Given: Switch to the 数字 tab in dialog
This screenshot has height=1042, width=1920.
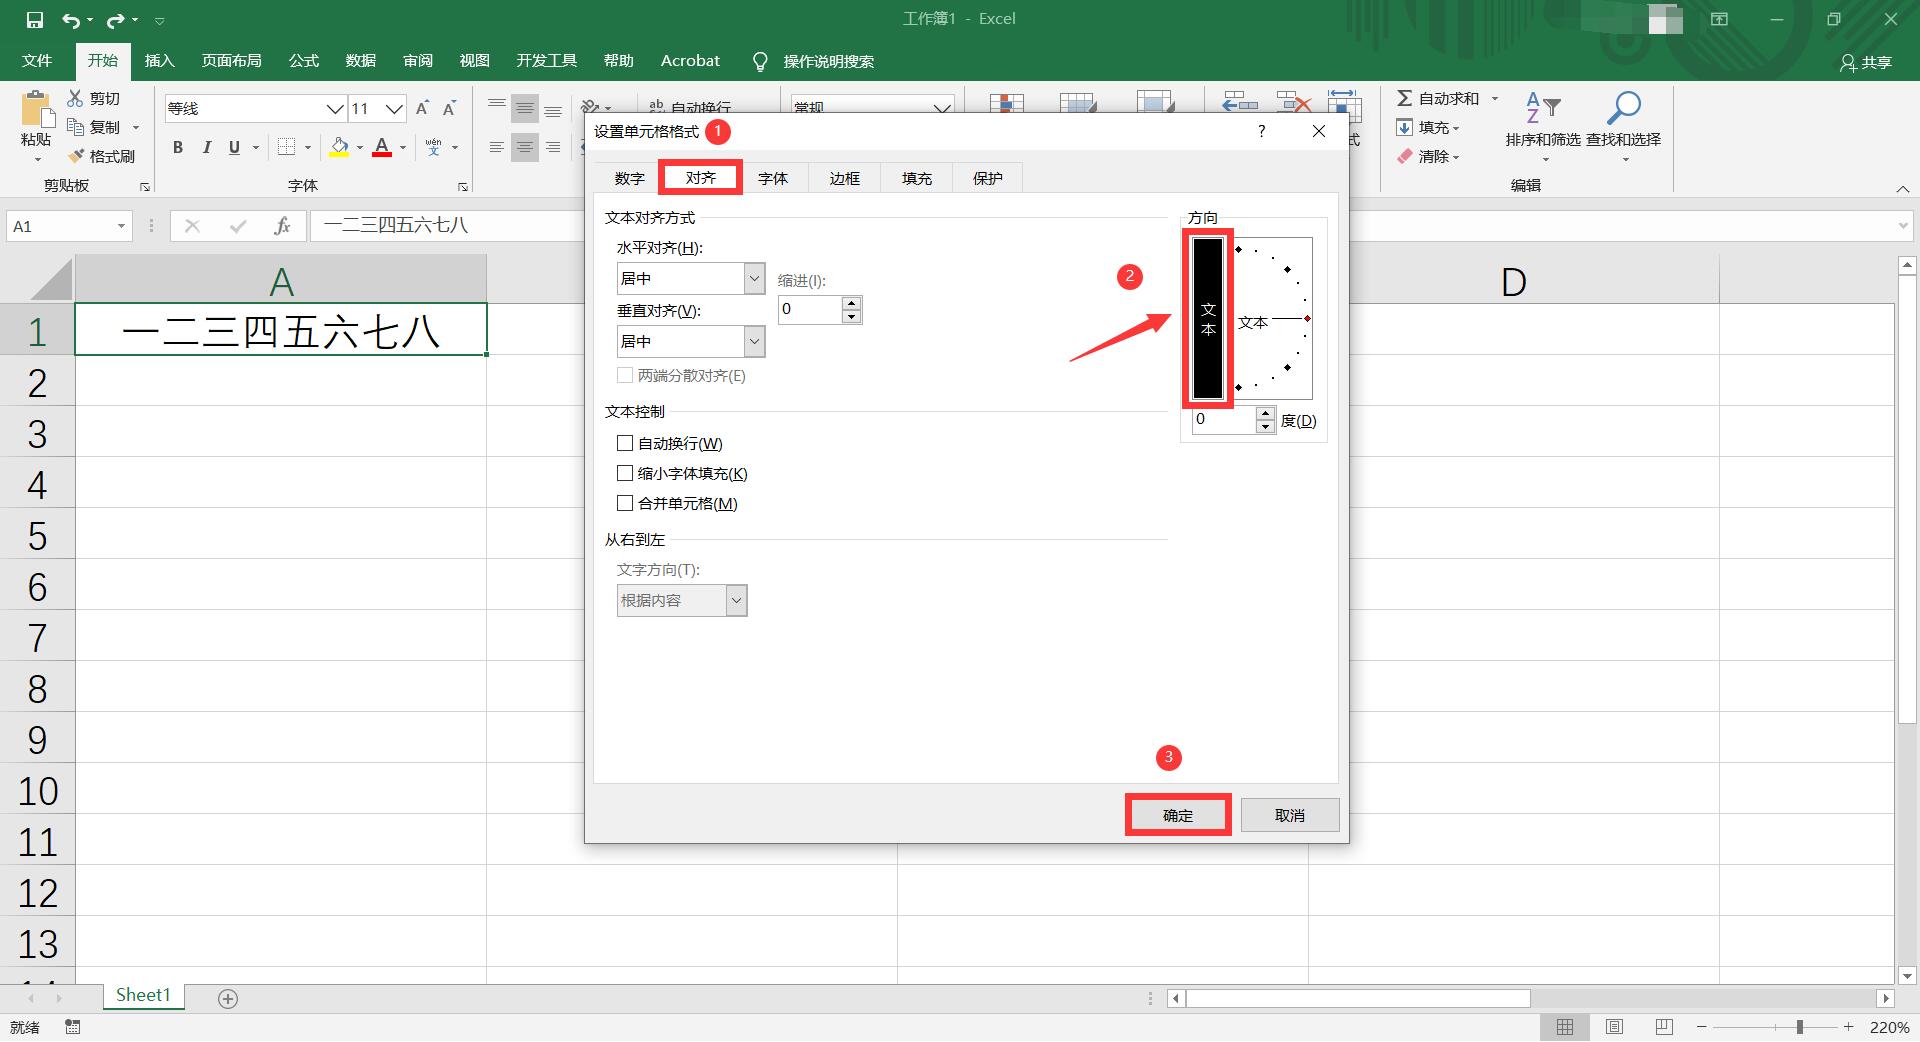Looking at the screenshot, I should [x=630, y=178].
